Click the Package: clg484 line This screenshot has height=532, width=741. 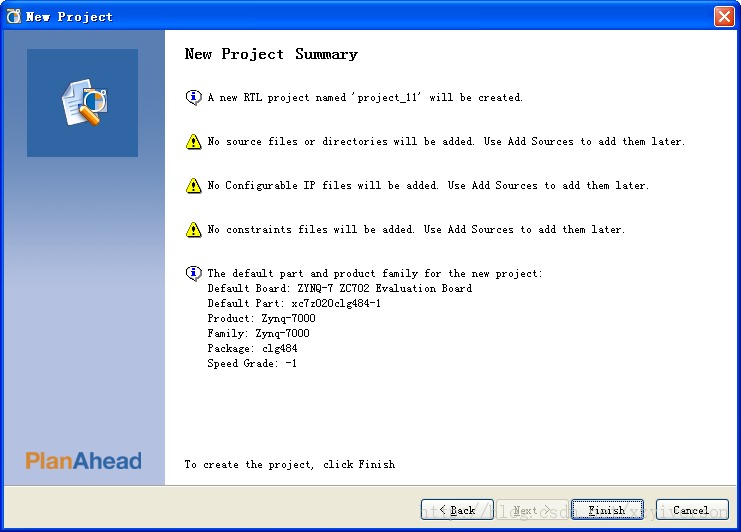(252, 348)
